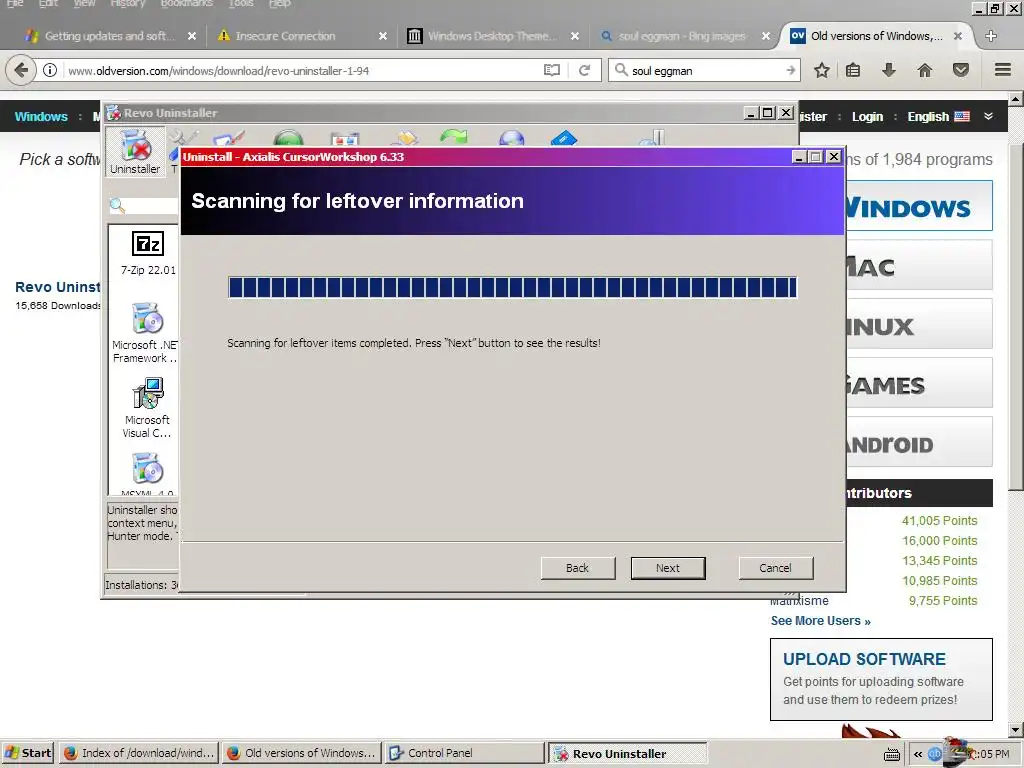The image size is (1024, 768).
Task: Click Revo Uninstaller search input box
Action: click(x=152, y=206)
